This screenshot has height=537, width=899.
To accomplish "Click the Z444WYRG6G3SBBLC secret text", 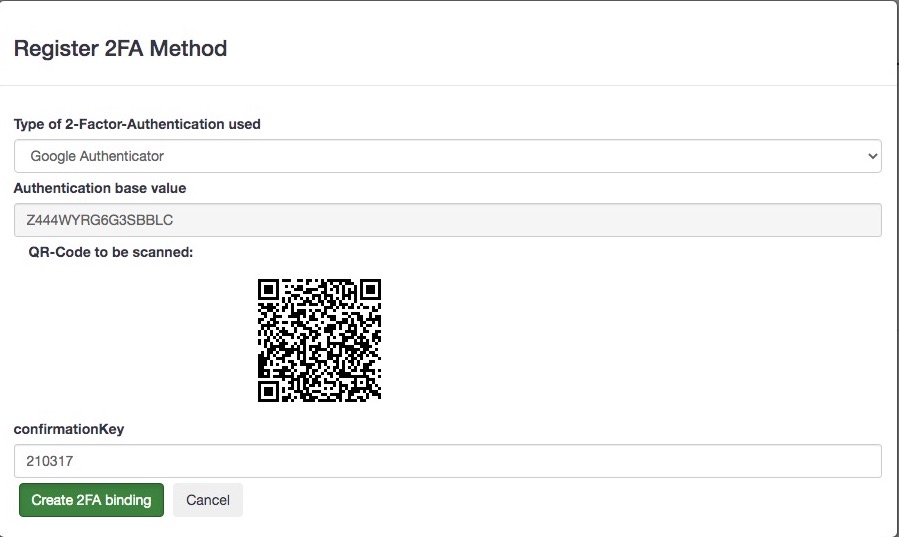I will point(95,220).
